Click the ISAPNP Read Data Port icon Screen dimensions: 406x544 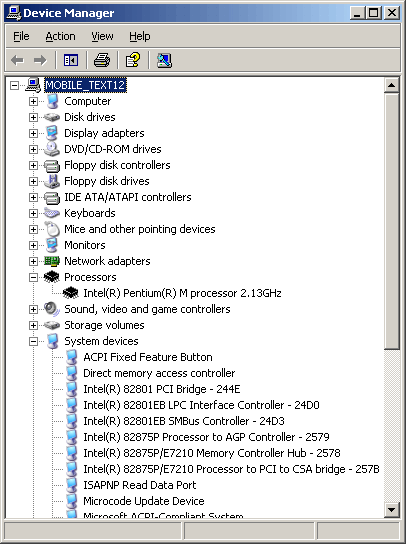(71, 485)
